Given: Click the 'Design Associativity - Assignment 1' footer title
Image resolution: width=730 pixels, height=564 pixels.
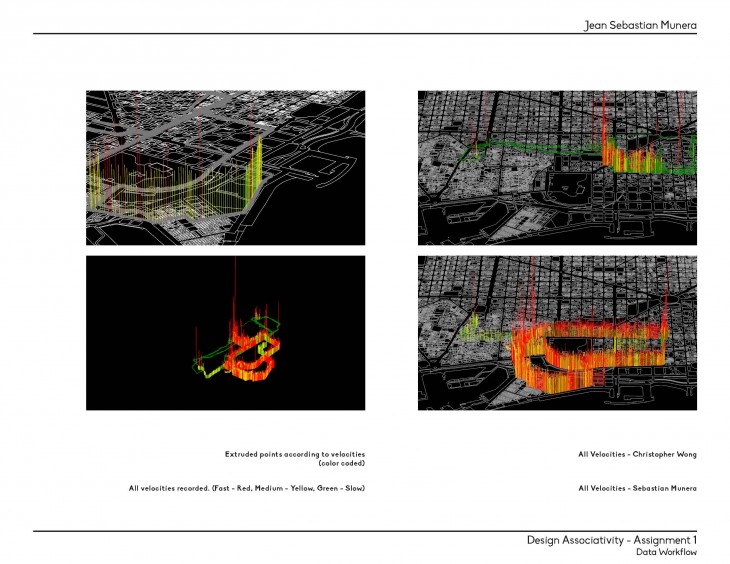Looking at the screenshot, I should coord(611,540).
